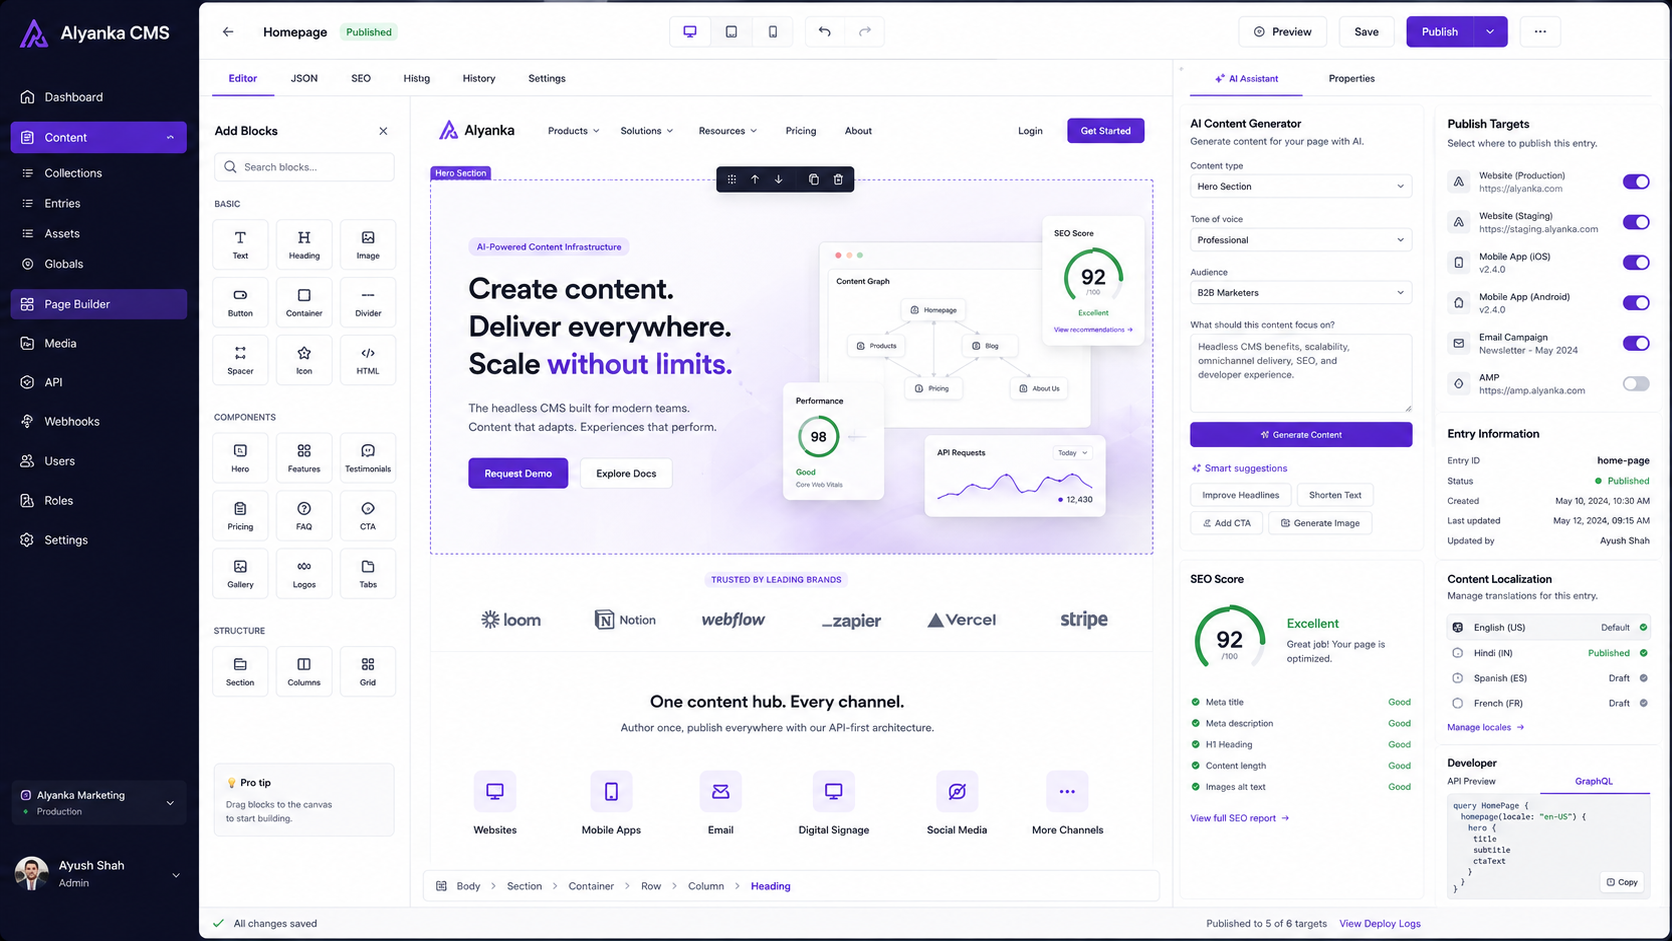Open the Today dropdown on API Requests

tap(1072, 453)
